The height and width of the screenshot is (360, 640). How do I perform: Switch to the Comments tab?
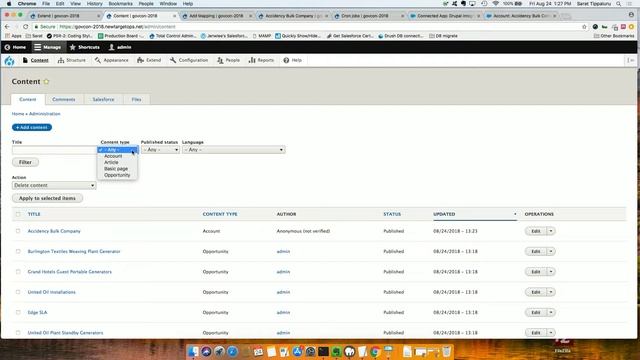(64, 99)
